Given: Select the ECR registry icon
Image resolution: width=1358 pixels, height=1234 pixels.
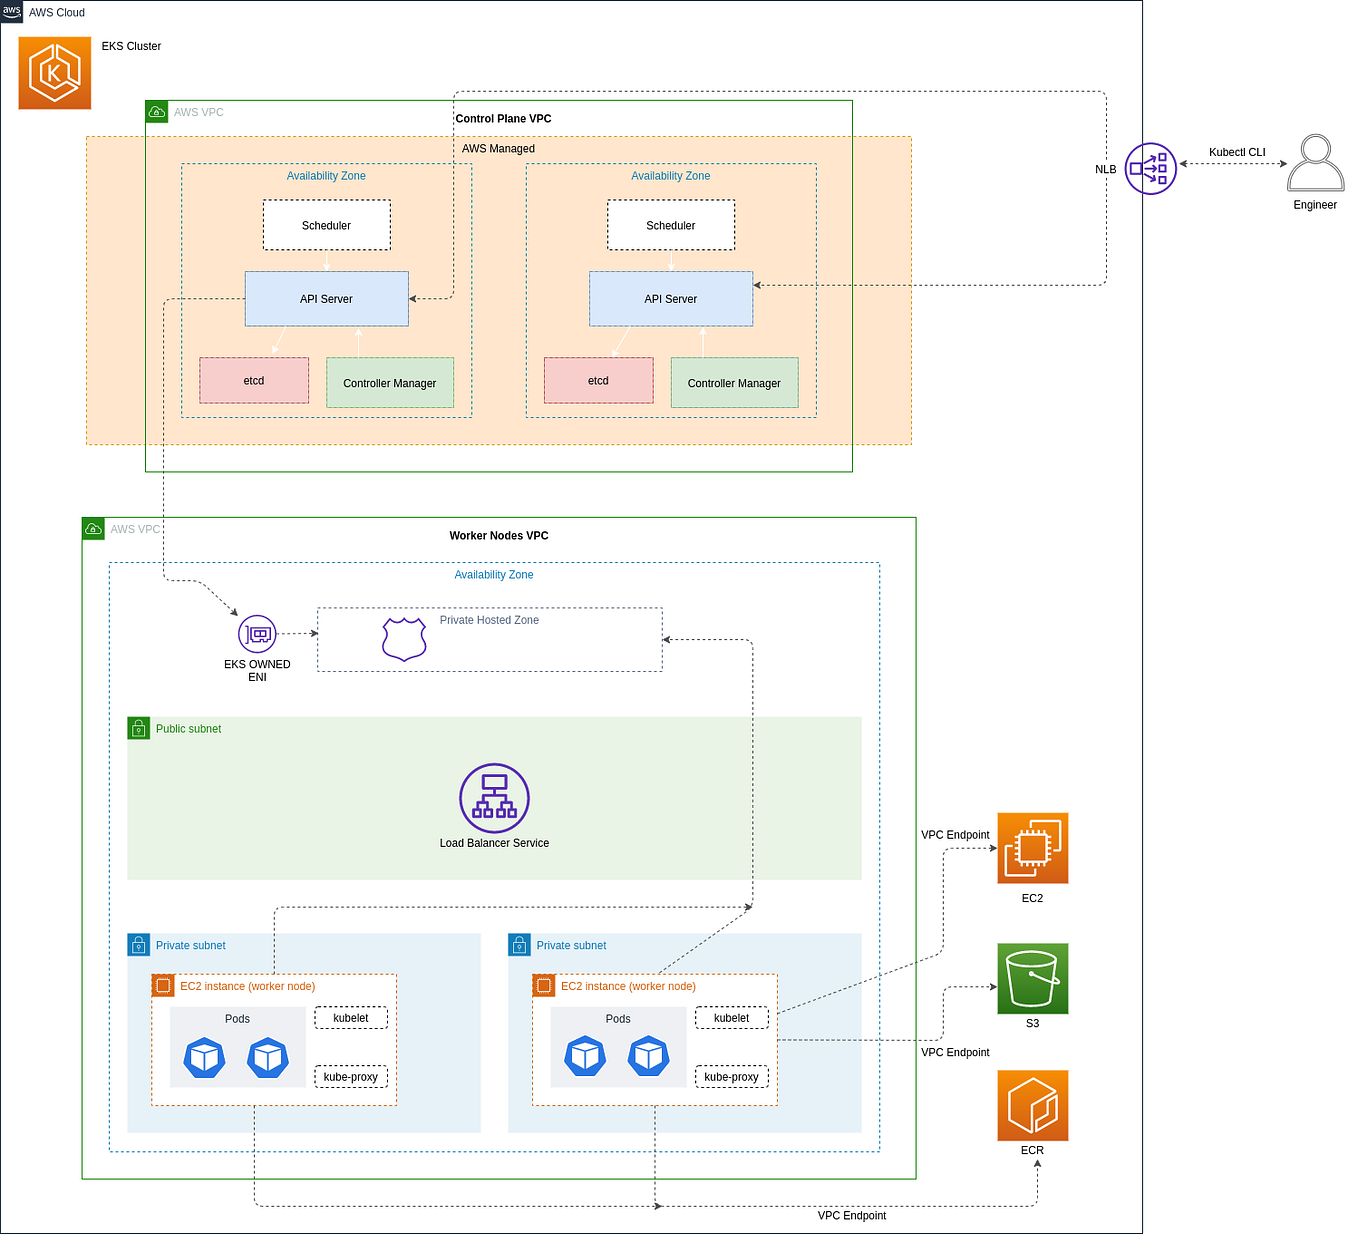Looking at the screenshot, I should pos(1032,1105).
